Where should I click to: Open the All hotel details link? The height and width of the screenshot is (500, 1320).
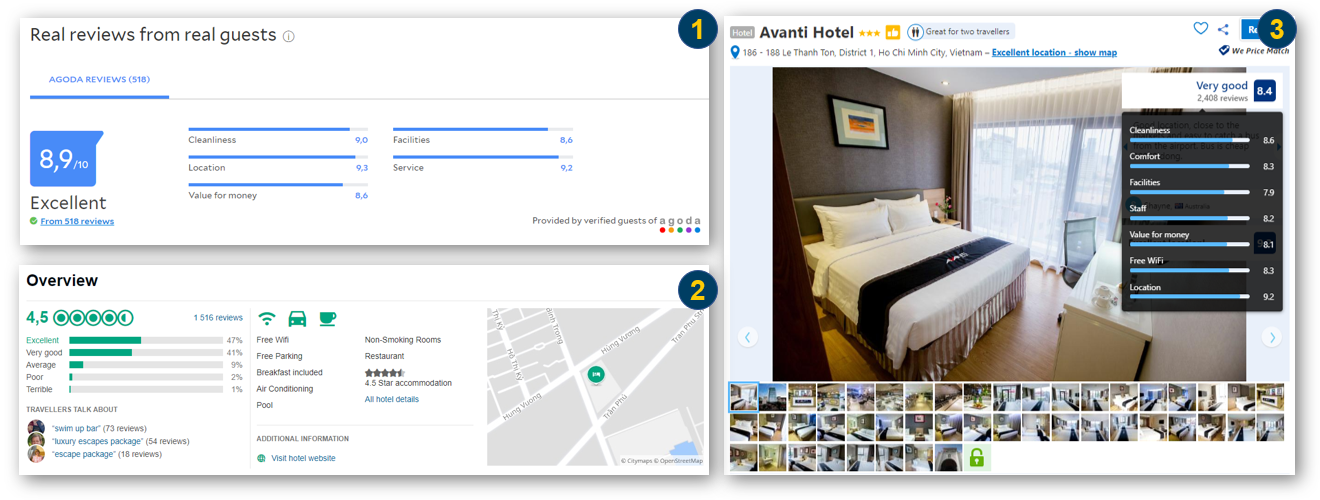tap(392, 399)
